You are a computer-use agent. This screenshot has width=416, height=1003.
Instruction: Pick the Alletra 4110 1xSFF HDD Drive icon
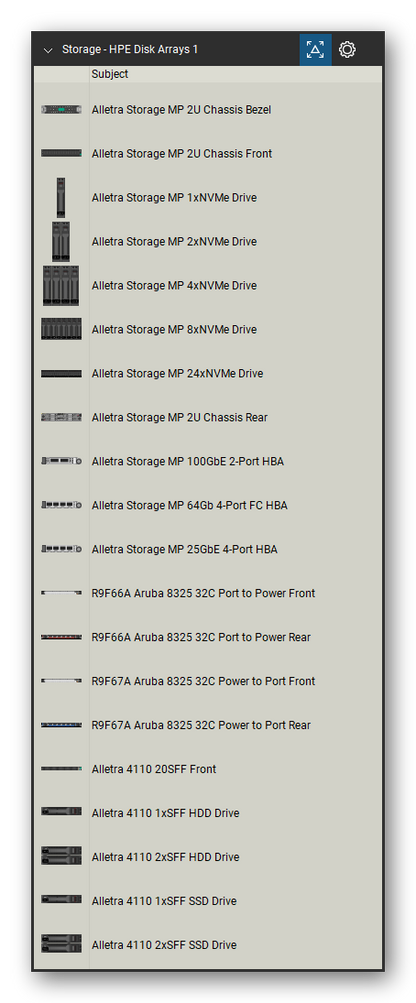[61, 811]
